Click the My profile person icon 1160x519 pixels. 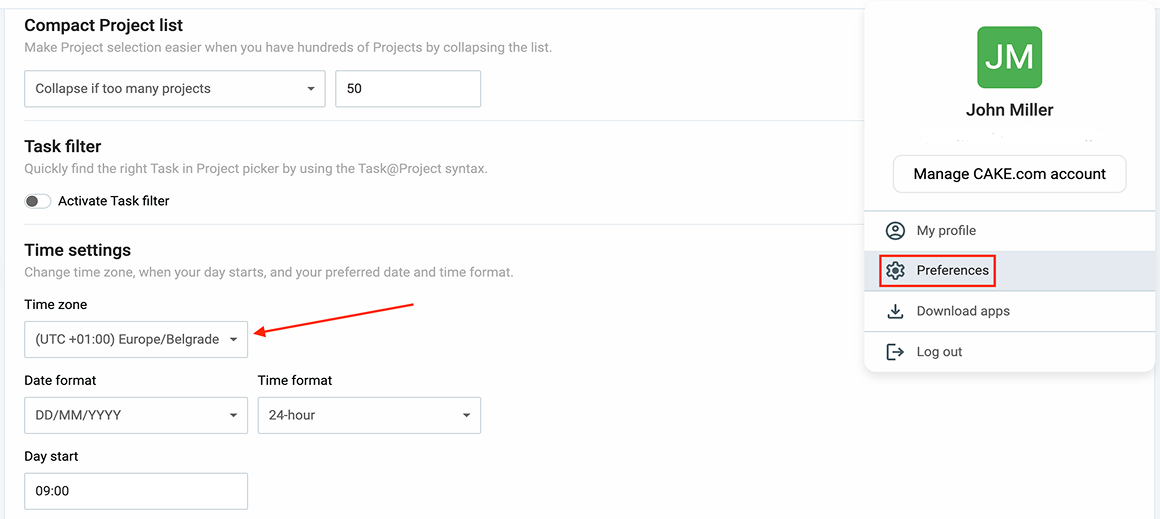(x=895, y=231)
